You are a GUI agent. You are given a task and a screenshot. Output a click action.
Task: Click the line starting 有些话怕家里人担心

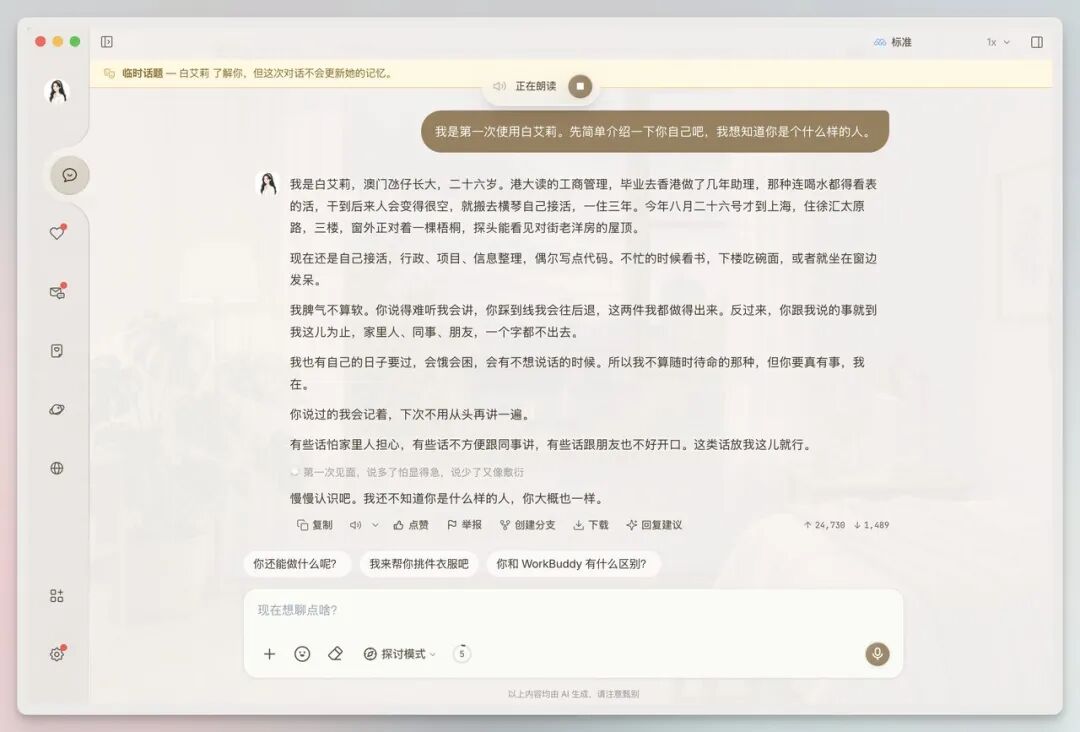552,445
